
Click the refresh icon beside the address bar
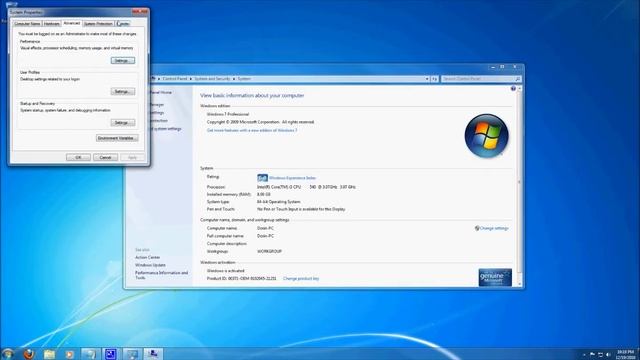click(x=434, y=79)
